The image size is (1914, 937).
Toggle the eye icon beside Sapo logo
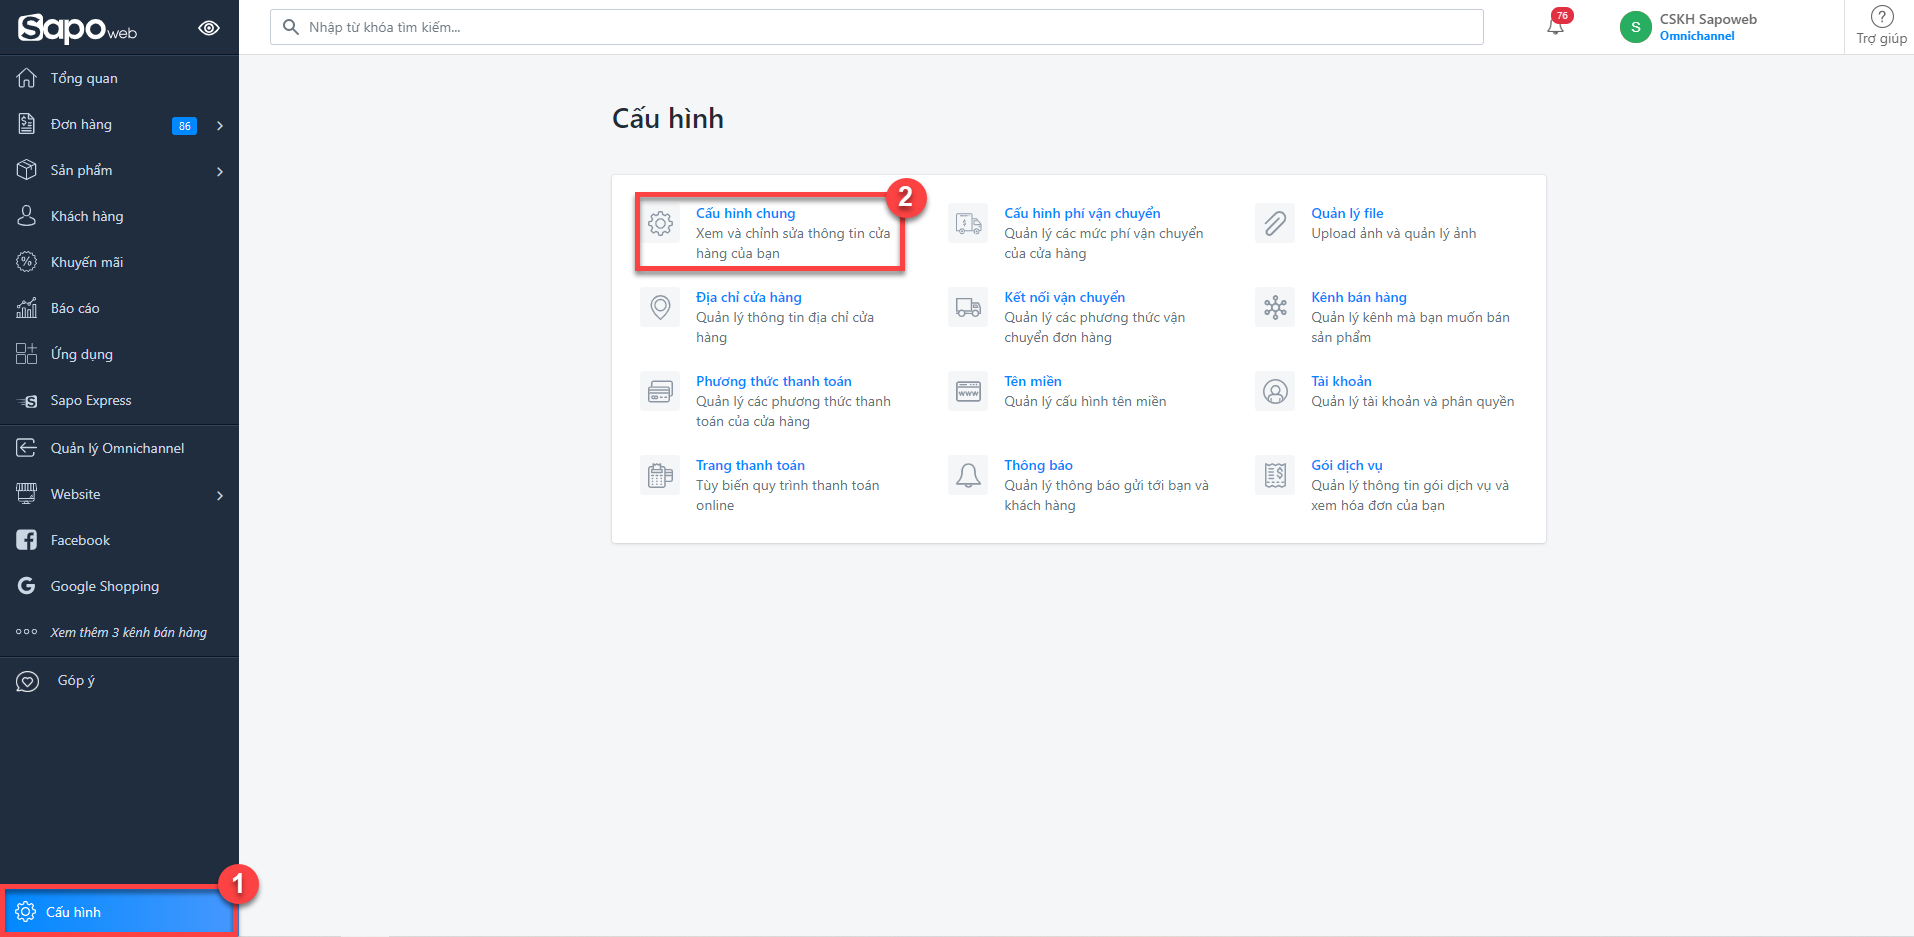pos(209,28)
